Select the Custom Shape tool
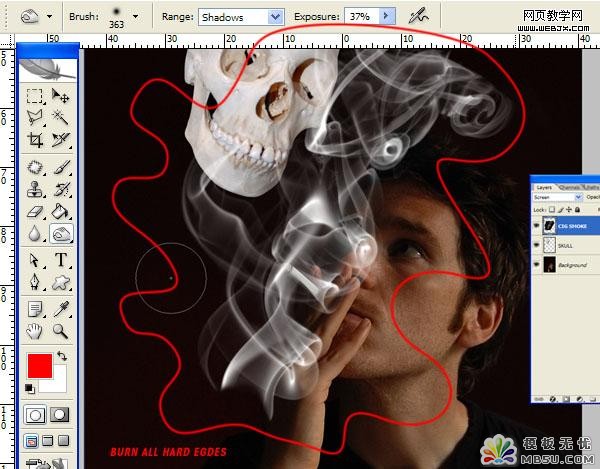The image size is (600, 469). click(x=60, y=283)
